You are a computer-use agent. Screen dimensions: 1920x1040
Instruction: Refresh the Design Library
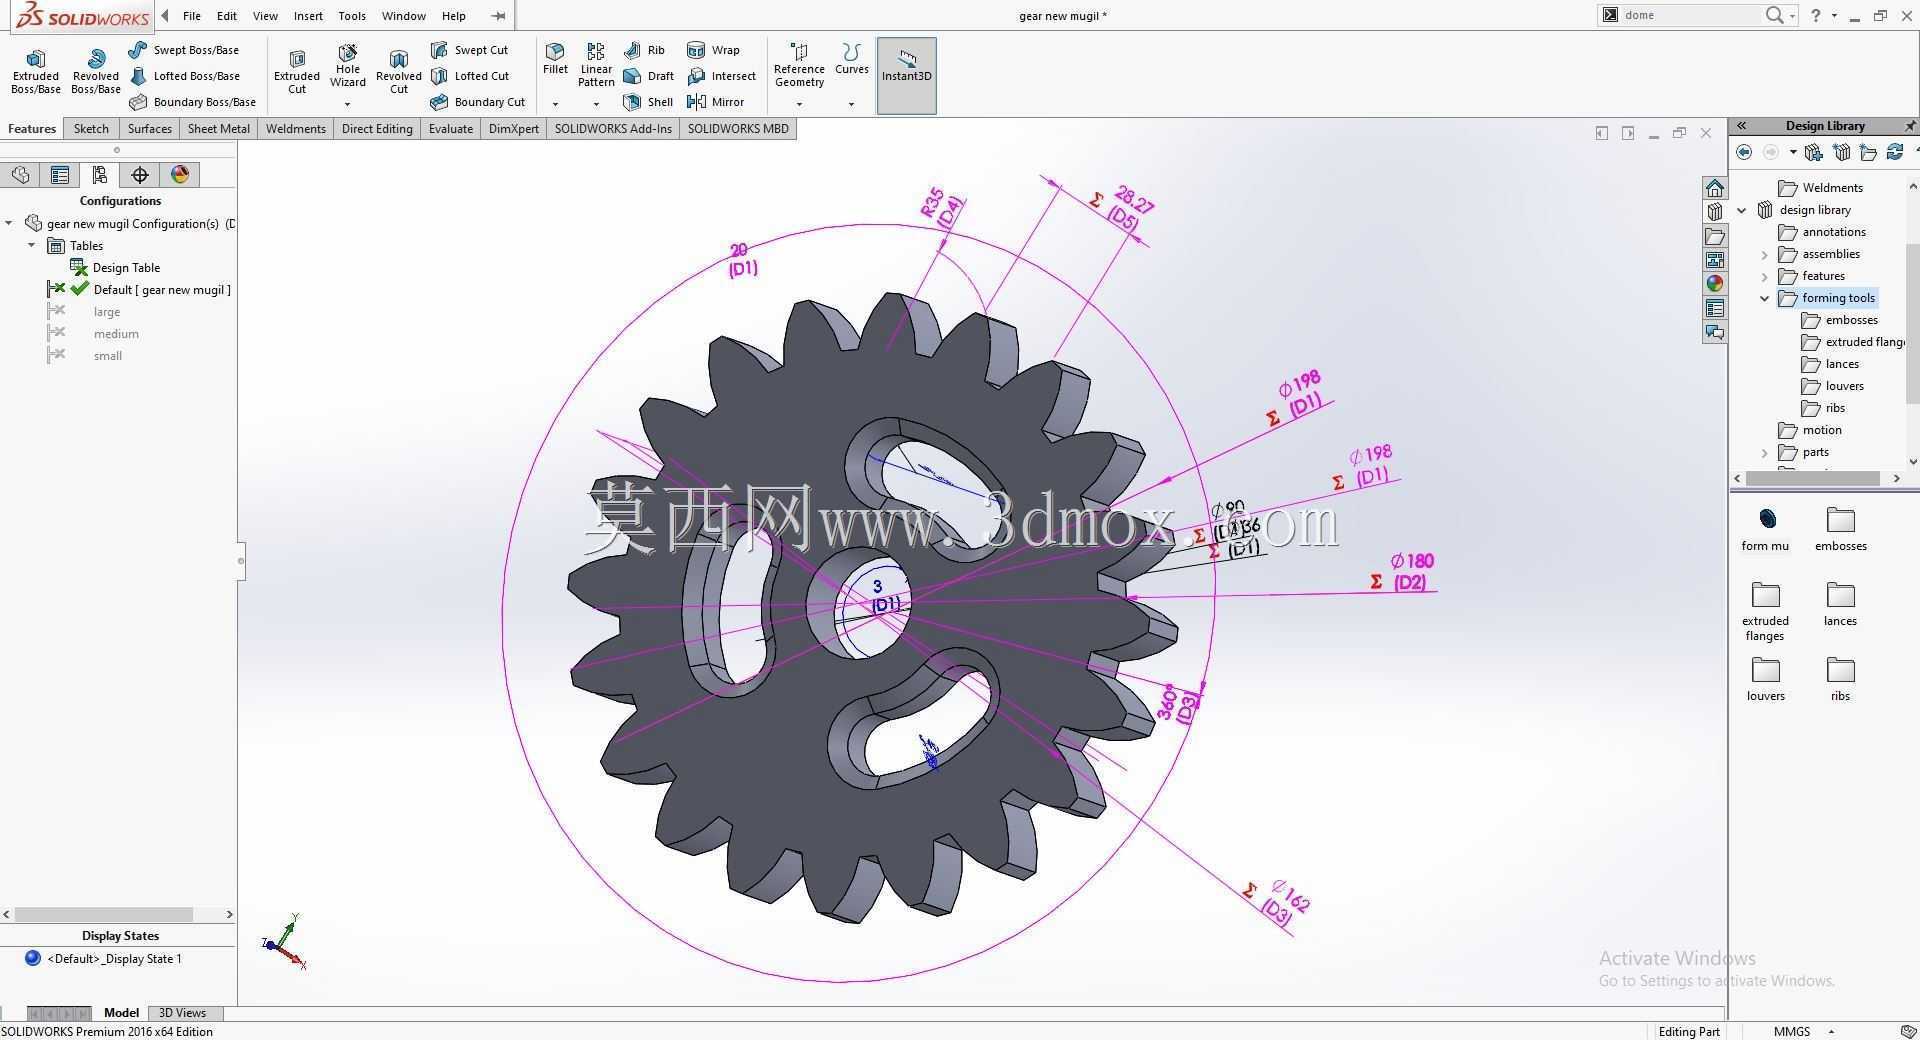click(1894, 152)
